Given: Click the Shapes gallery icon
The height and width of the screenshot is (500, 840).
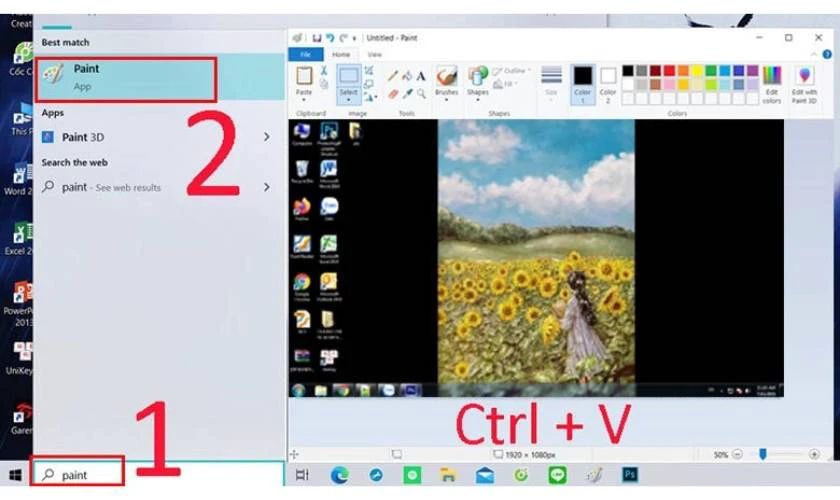Looking at the screenshot, I should point(477,76).
